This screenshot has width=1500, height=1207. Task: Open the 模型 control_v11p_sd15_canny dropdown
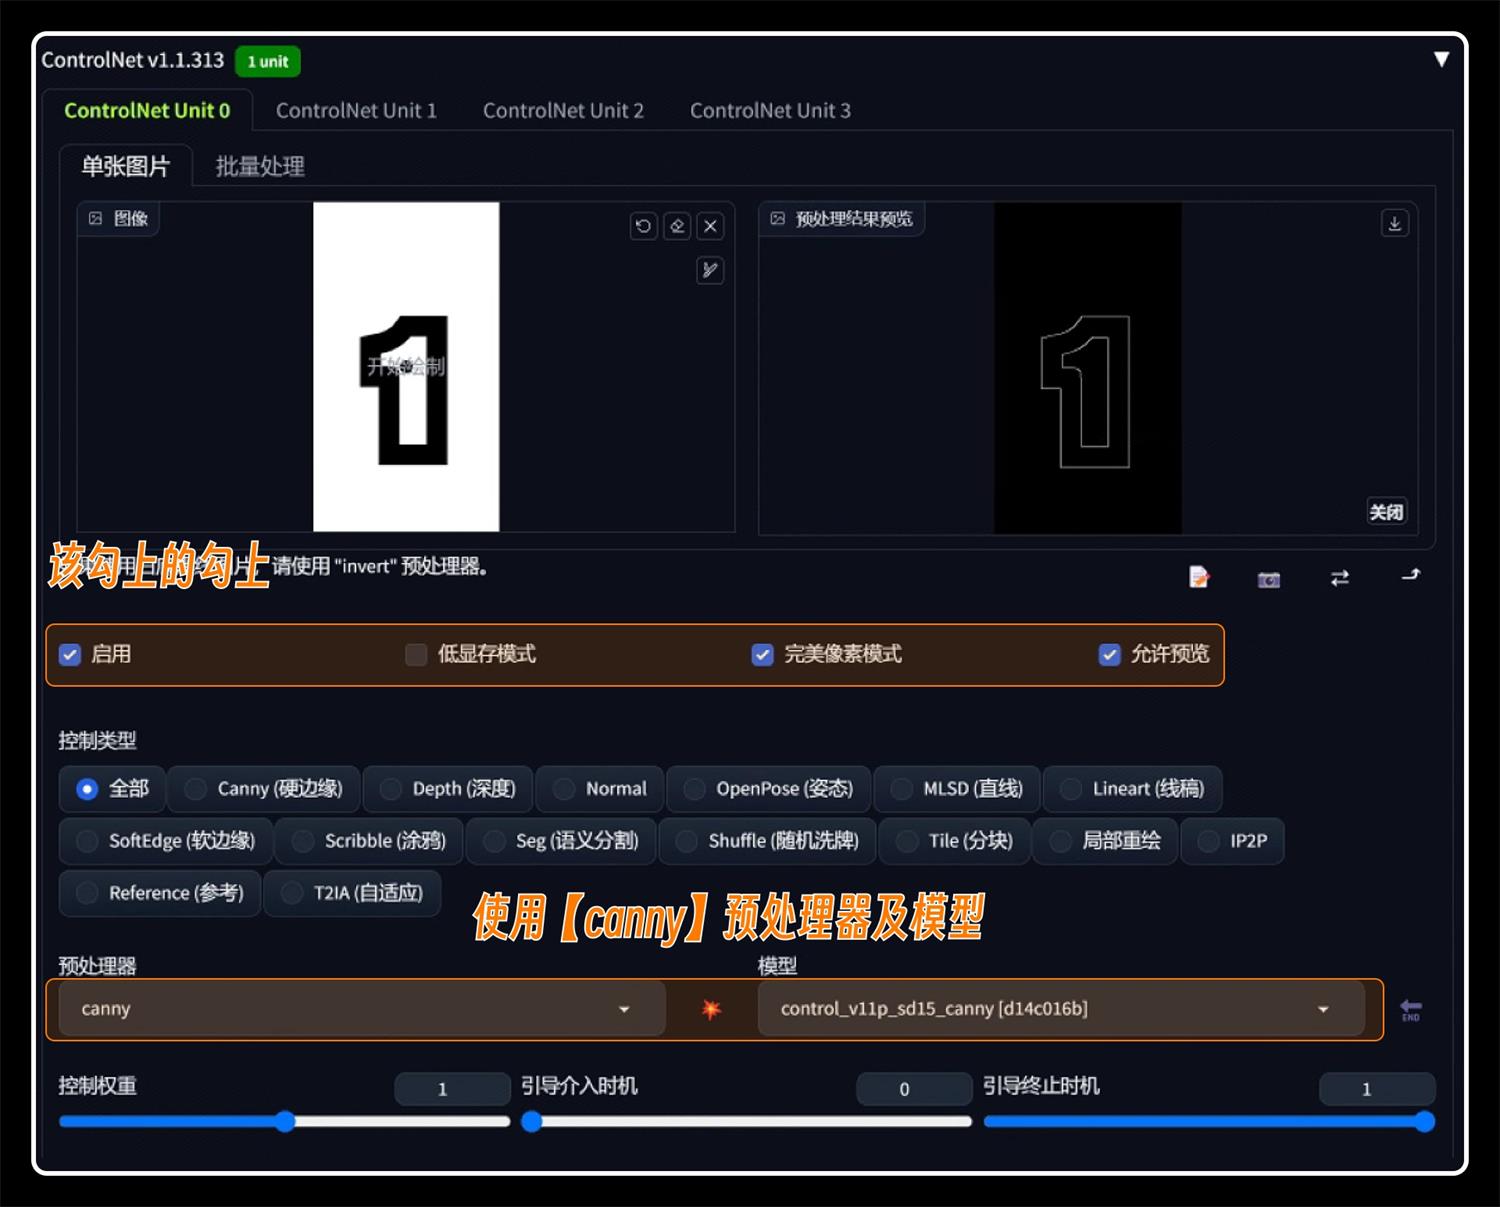[x=1060, y=1009]
